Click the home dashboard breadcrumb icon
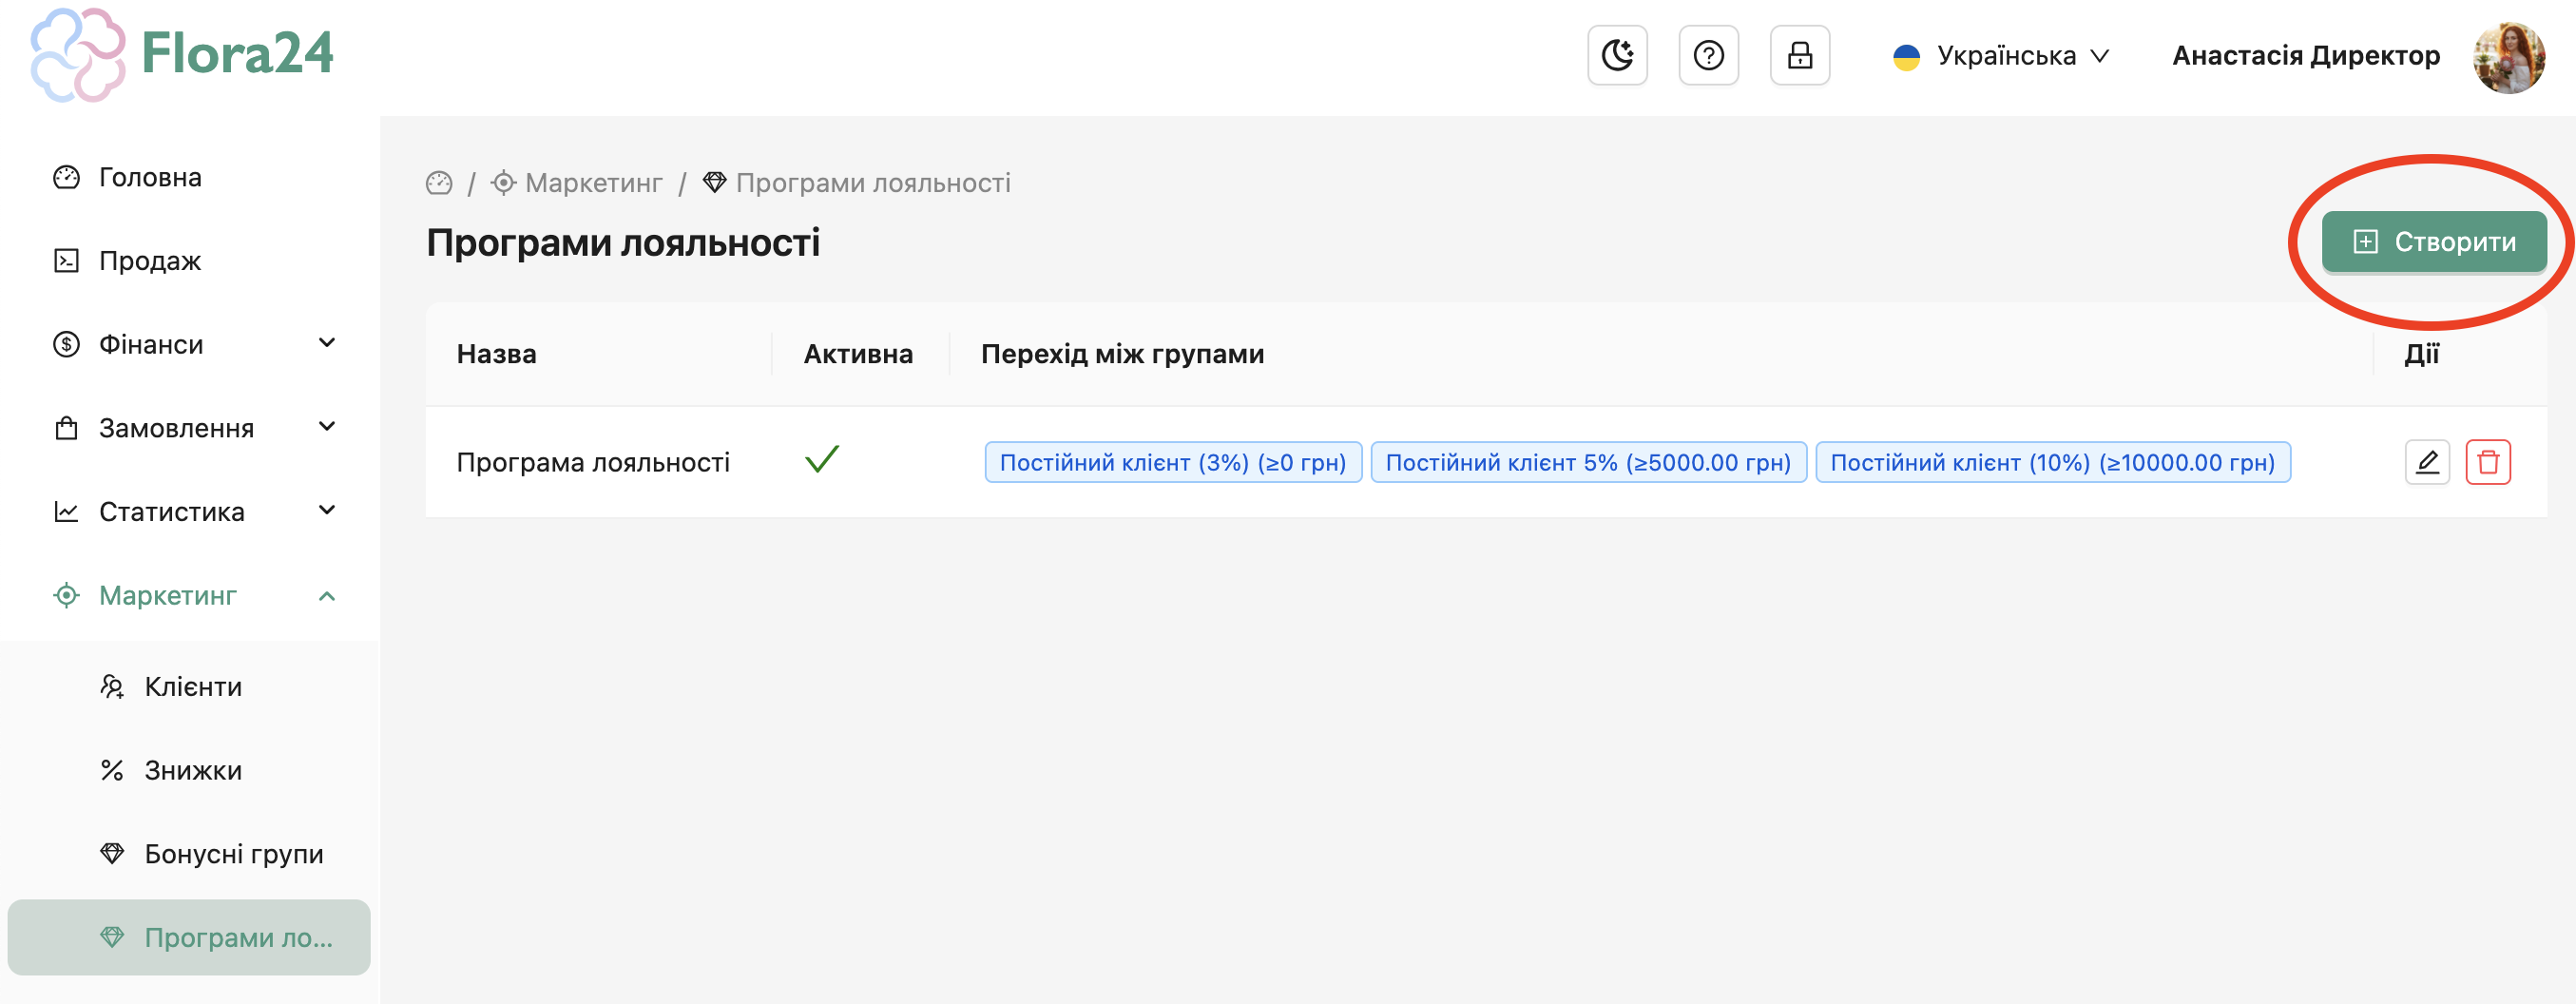The width and height of the screenshot is (2576, 1004). click(x=439, y=183)
